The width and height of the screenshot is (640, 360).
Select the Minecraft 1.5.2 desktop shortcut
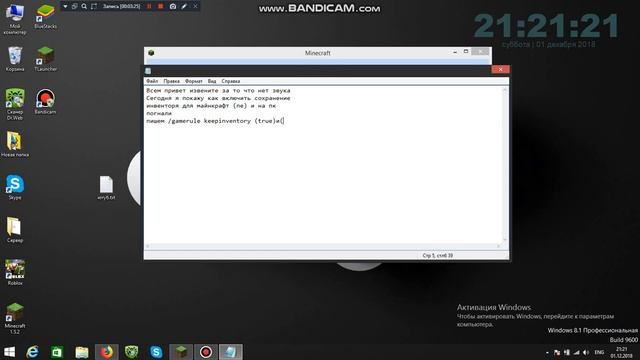click(15, 318)
